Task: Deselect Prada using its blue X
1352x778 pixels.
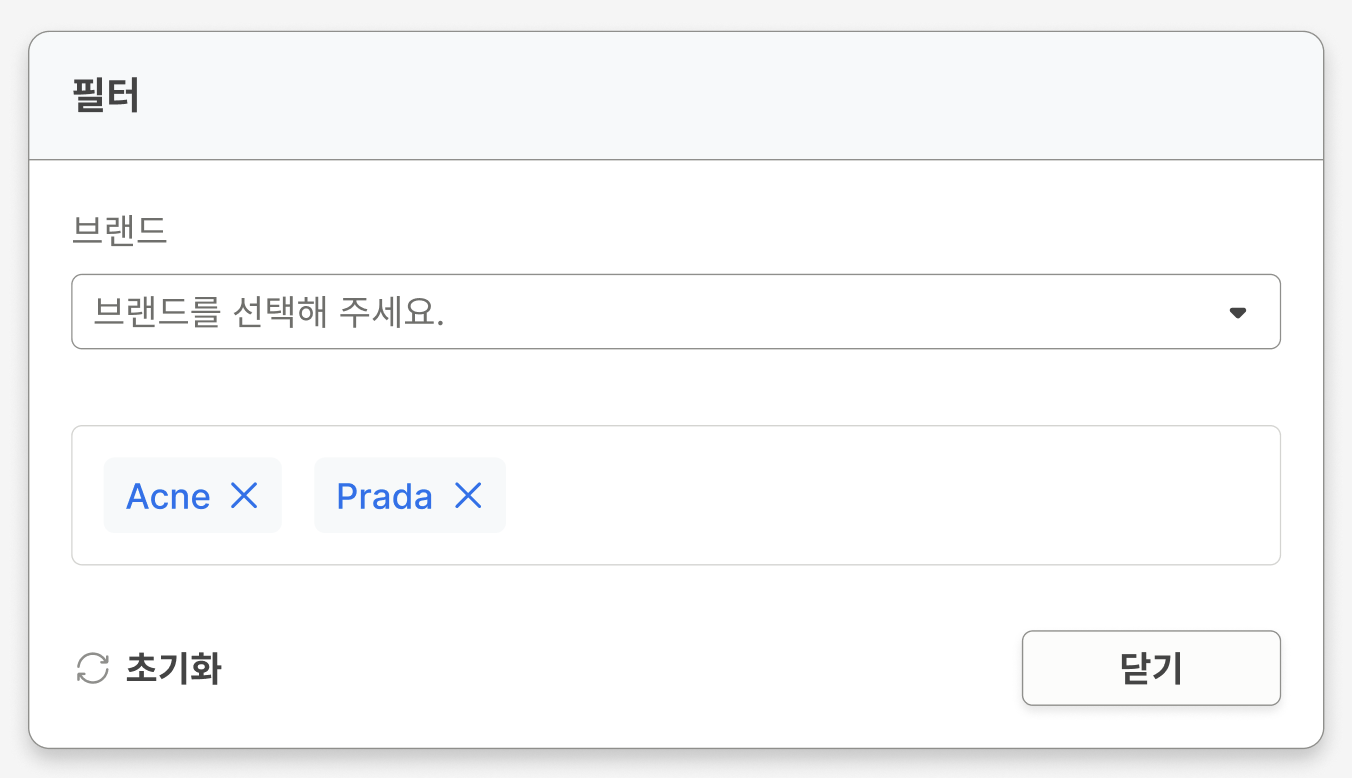Action: pyautogui.click(x=468, y=496)
